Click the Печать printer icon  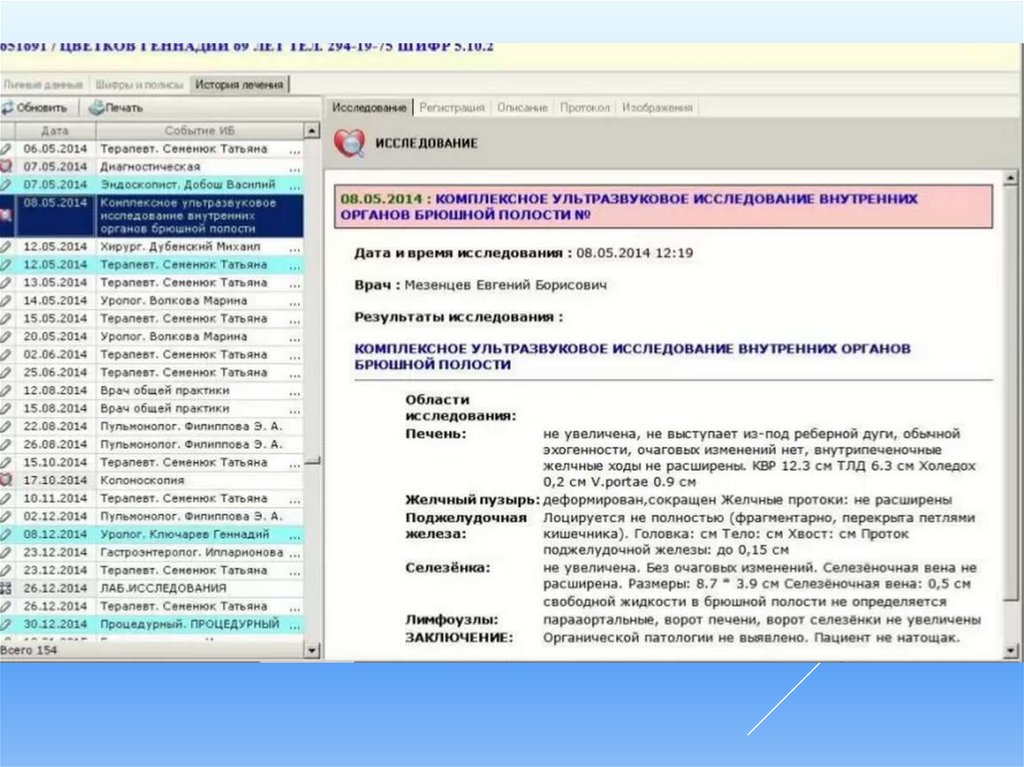(x=97, y=107)
